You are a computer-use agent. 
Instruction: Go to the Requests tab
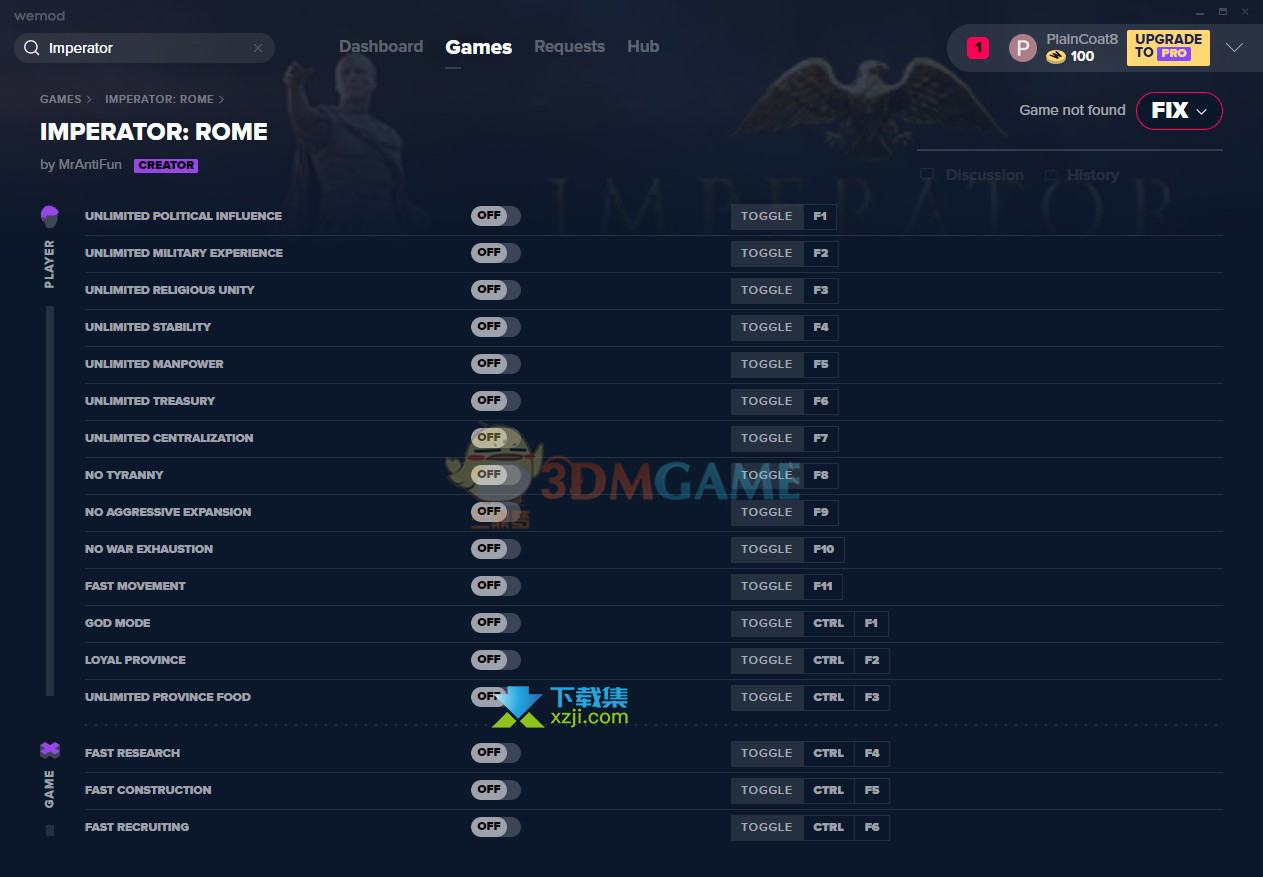click(x=569, y=47)
